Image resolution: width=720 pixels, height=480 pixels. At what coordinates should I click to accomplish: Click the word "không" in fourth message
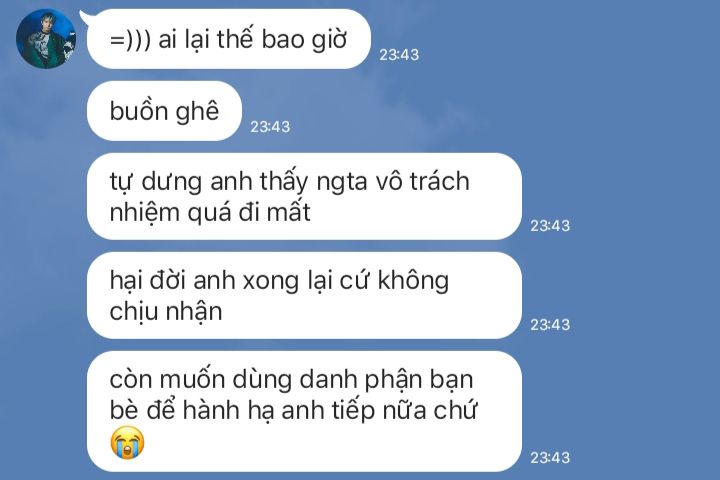[413, 281]
